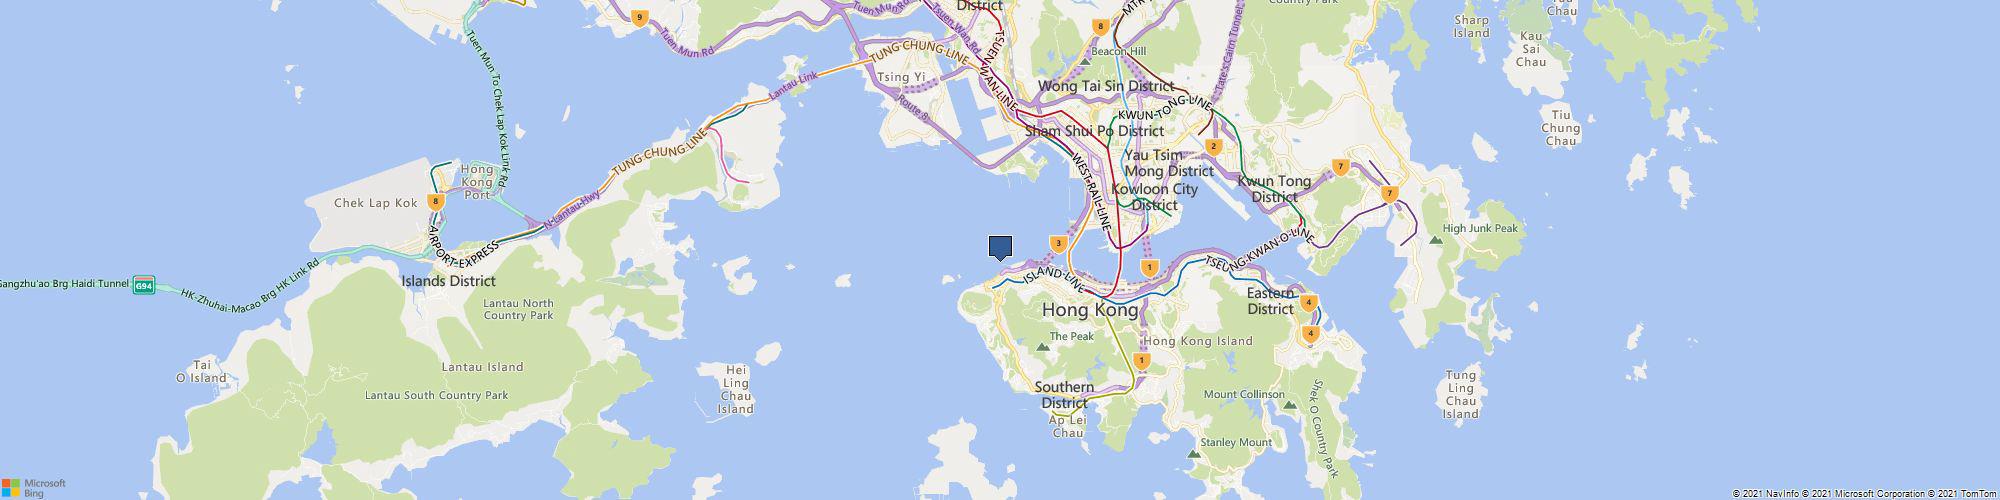The image size is (2000, 500).
Task: Click the Southern District label
Action: (x=1064, y=395)
